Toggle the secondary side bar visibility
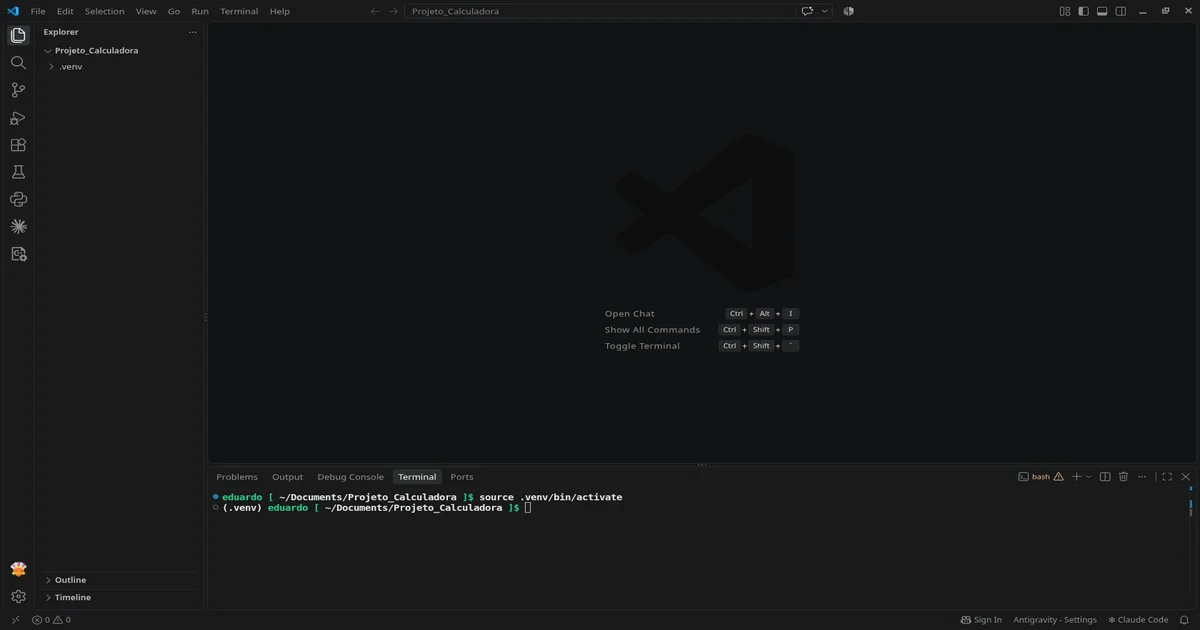1200x630 pixels. [x=1120, y=11]
